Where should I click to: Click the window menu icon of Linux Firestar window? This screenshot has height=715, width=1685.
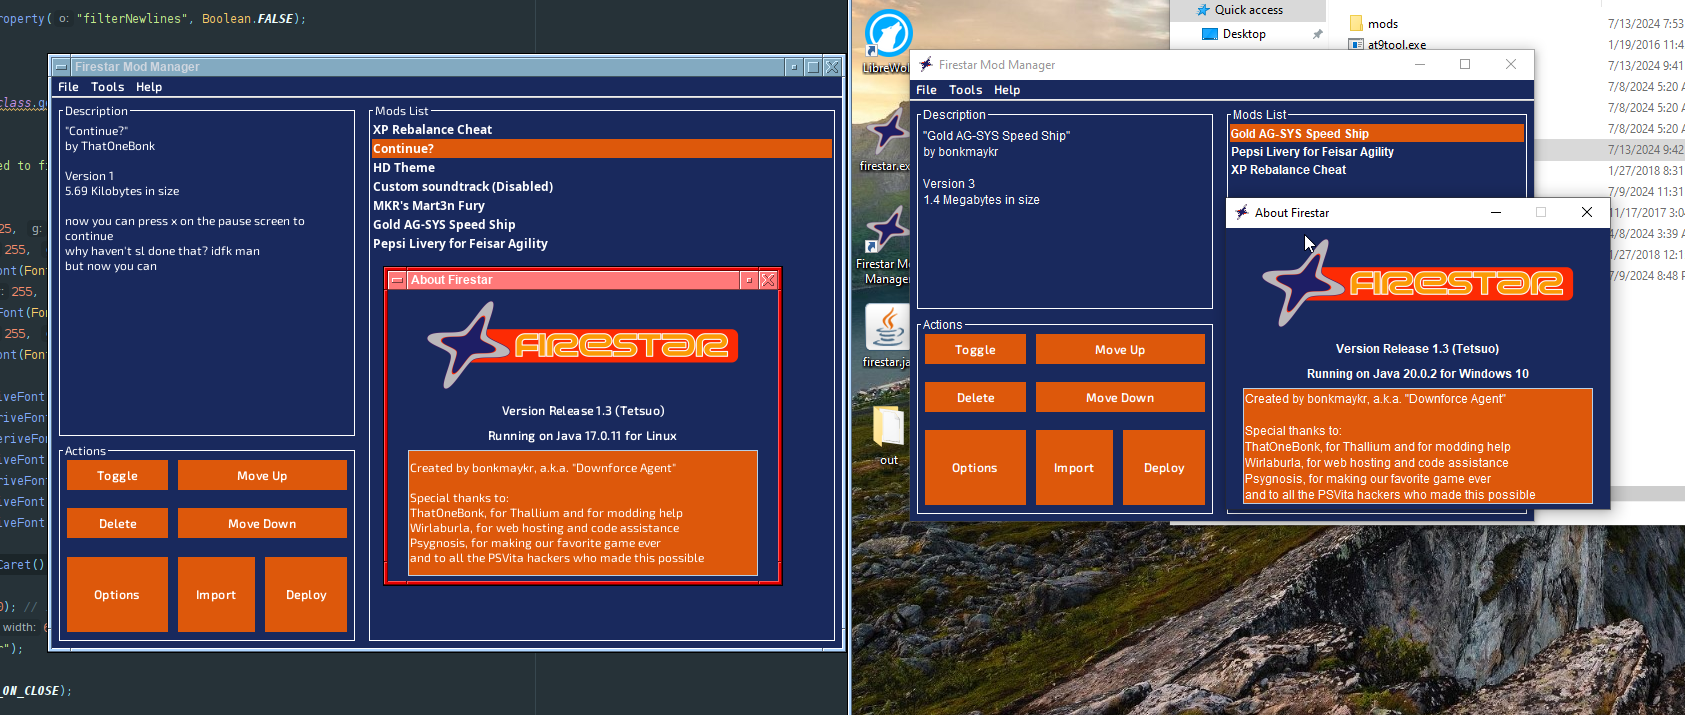tap(61, 67)
